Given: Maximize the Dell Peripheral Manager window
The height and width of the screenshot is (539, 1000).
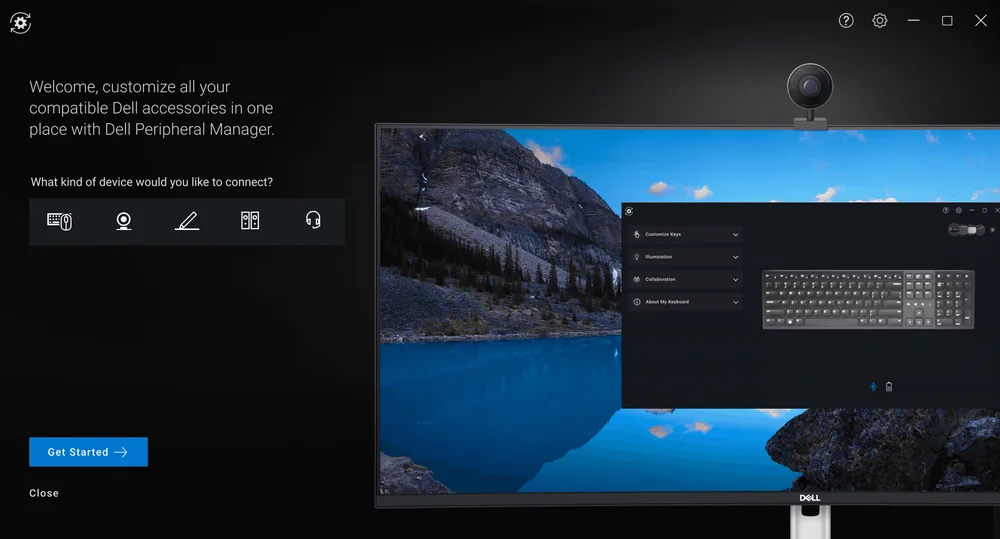Looking at the screenshot, I should point(947,20).
